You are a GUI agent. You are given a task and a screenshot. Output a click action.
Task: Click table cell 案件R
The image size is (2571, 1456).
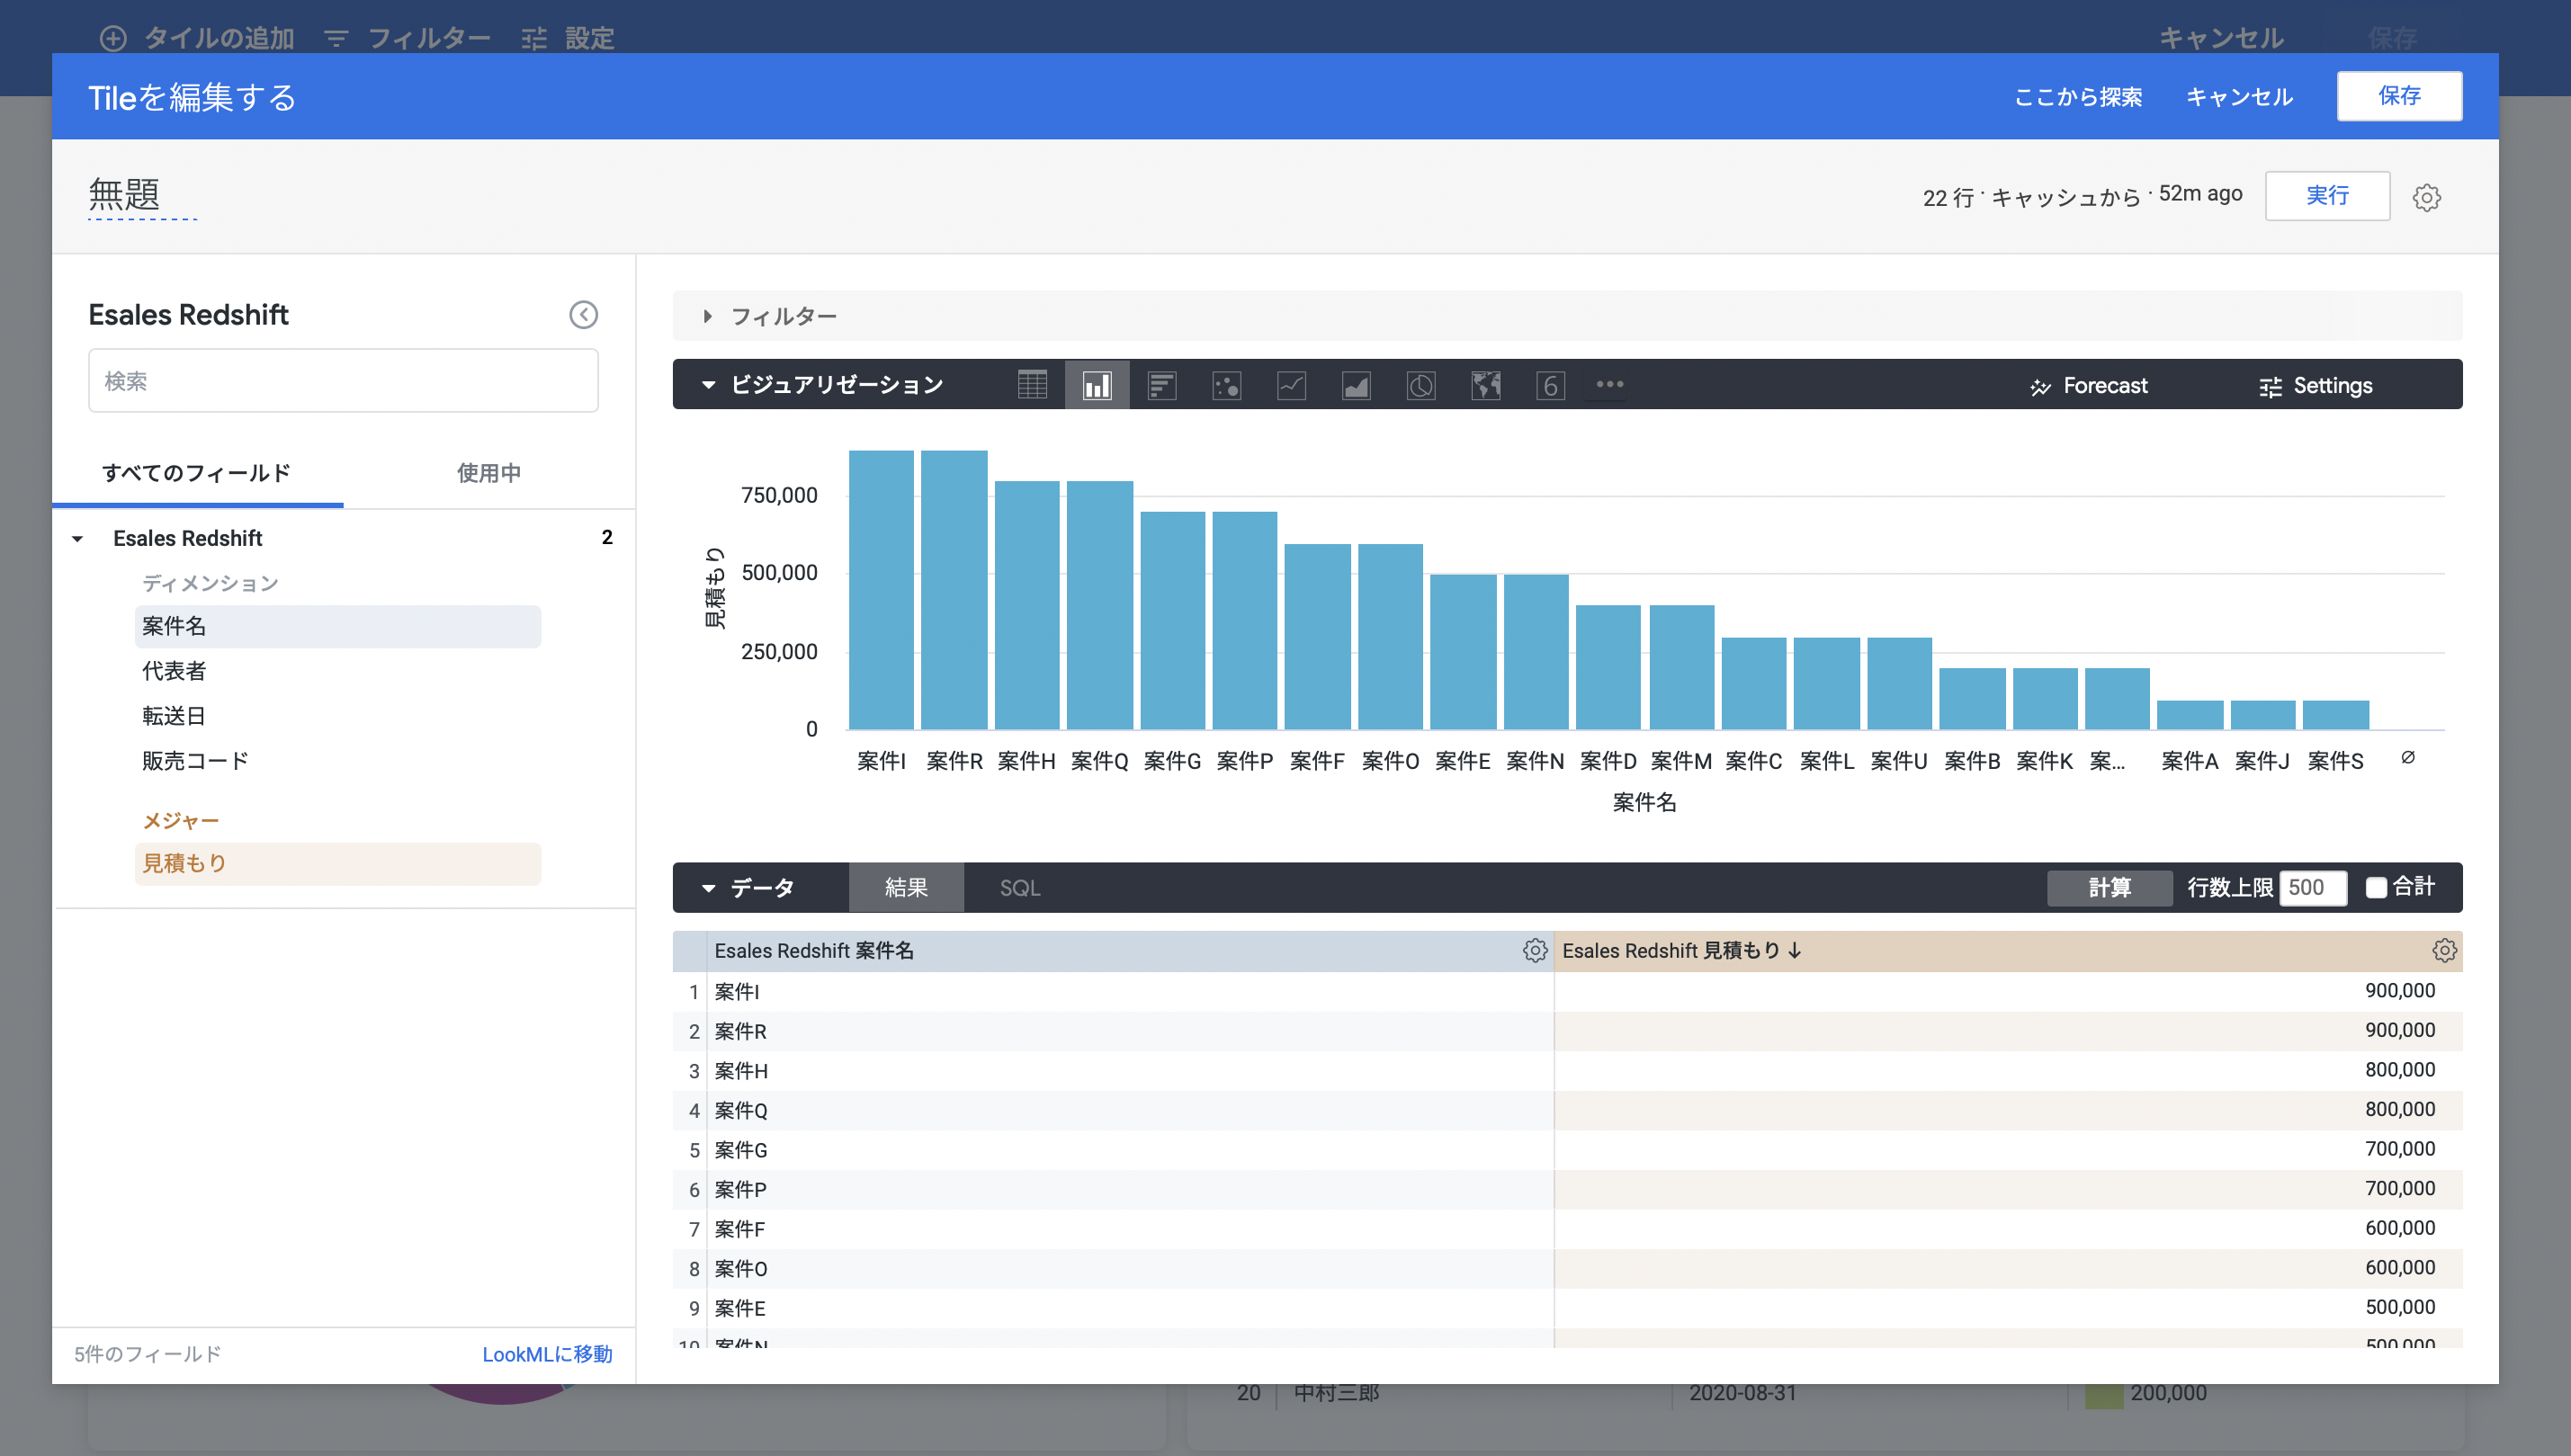click(741, 1032)
